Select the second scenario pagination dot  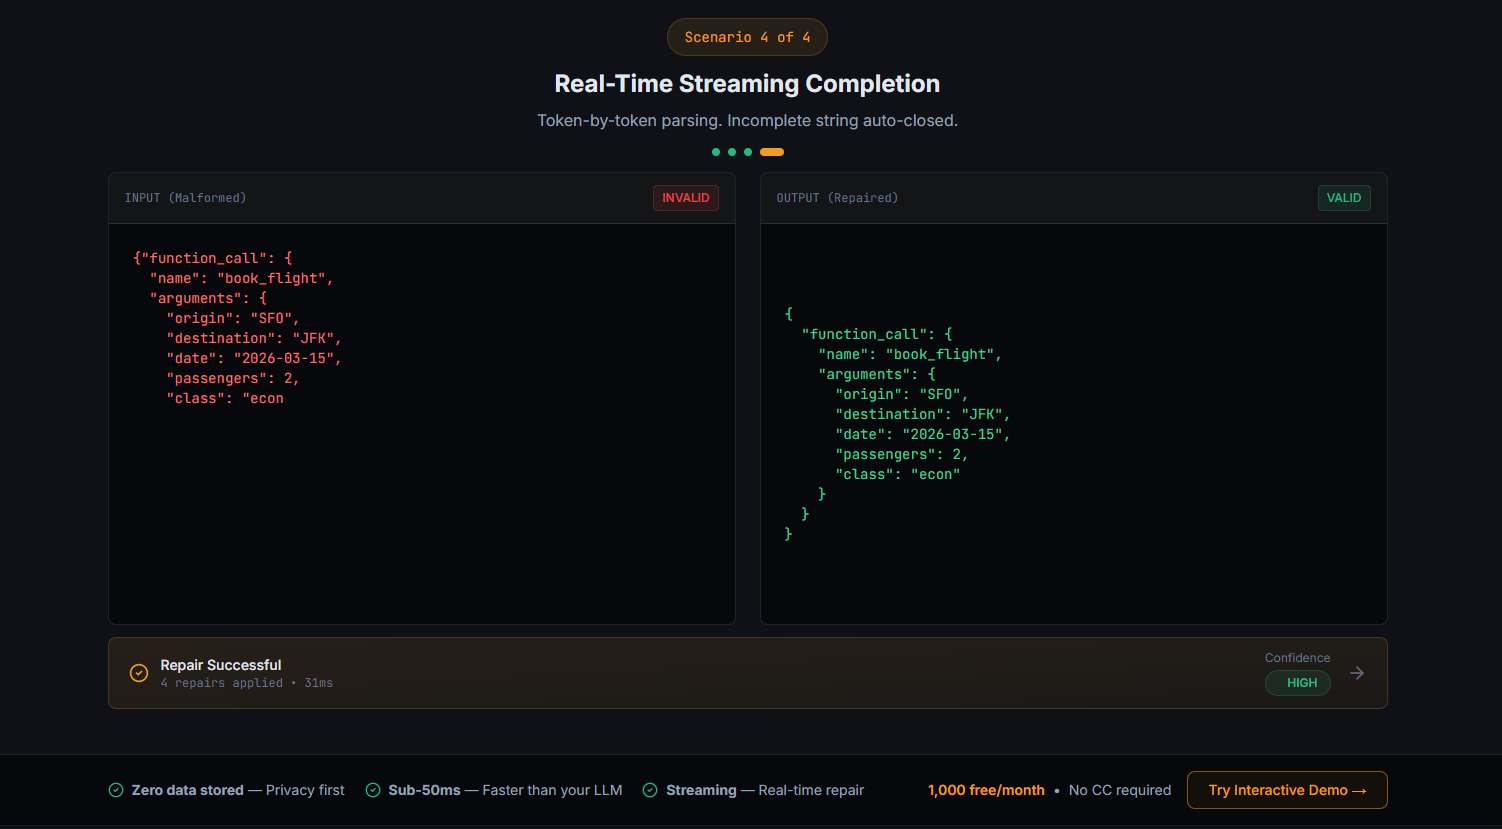click(x=732, y=152)
